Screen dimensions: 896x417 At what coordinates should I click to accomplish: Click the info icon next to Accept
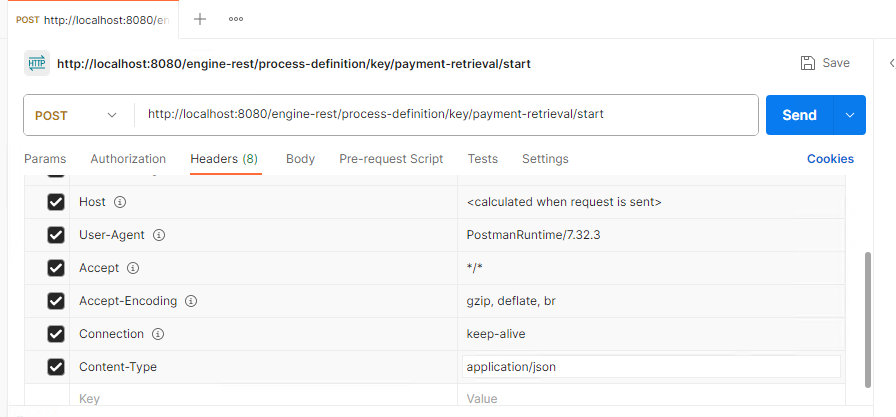coord(133,268)
